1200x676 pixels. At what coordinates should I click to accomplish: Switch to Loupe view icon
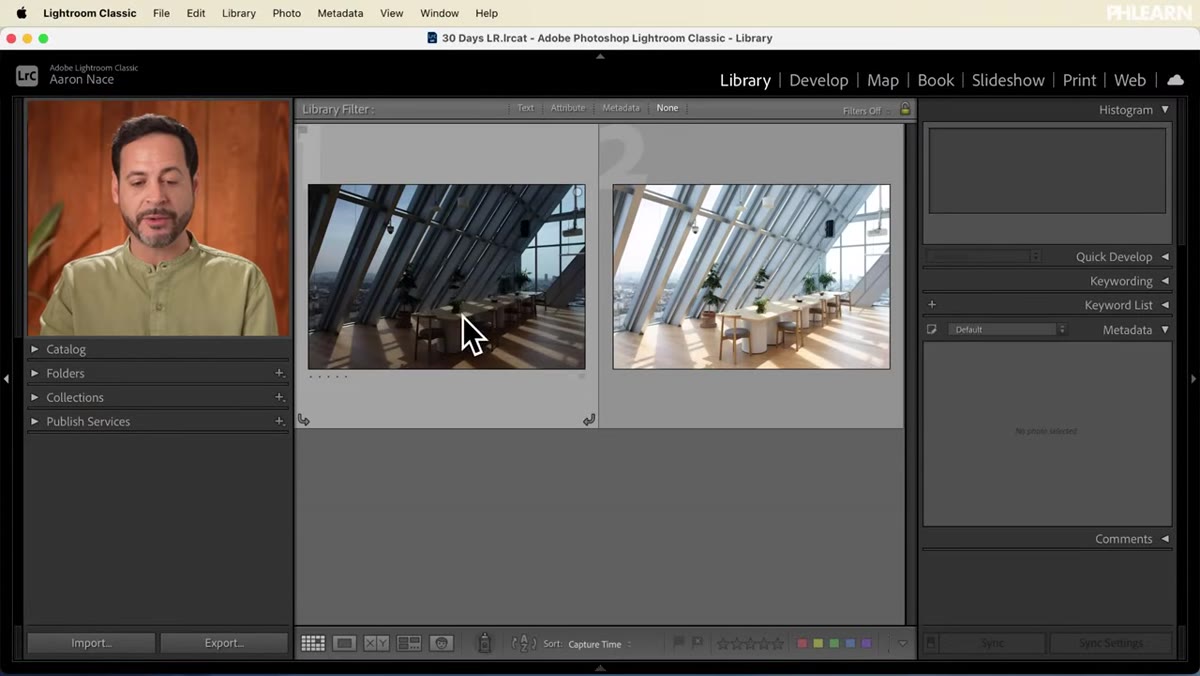[x=344, y=644]
